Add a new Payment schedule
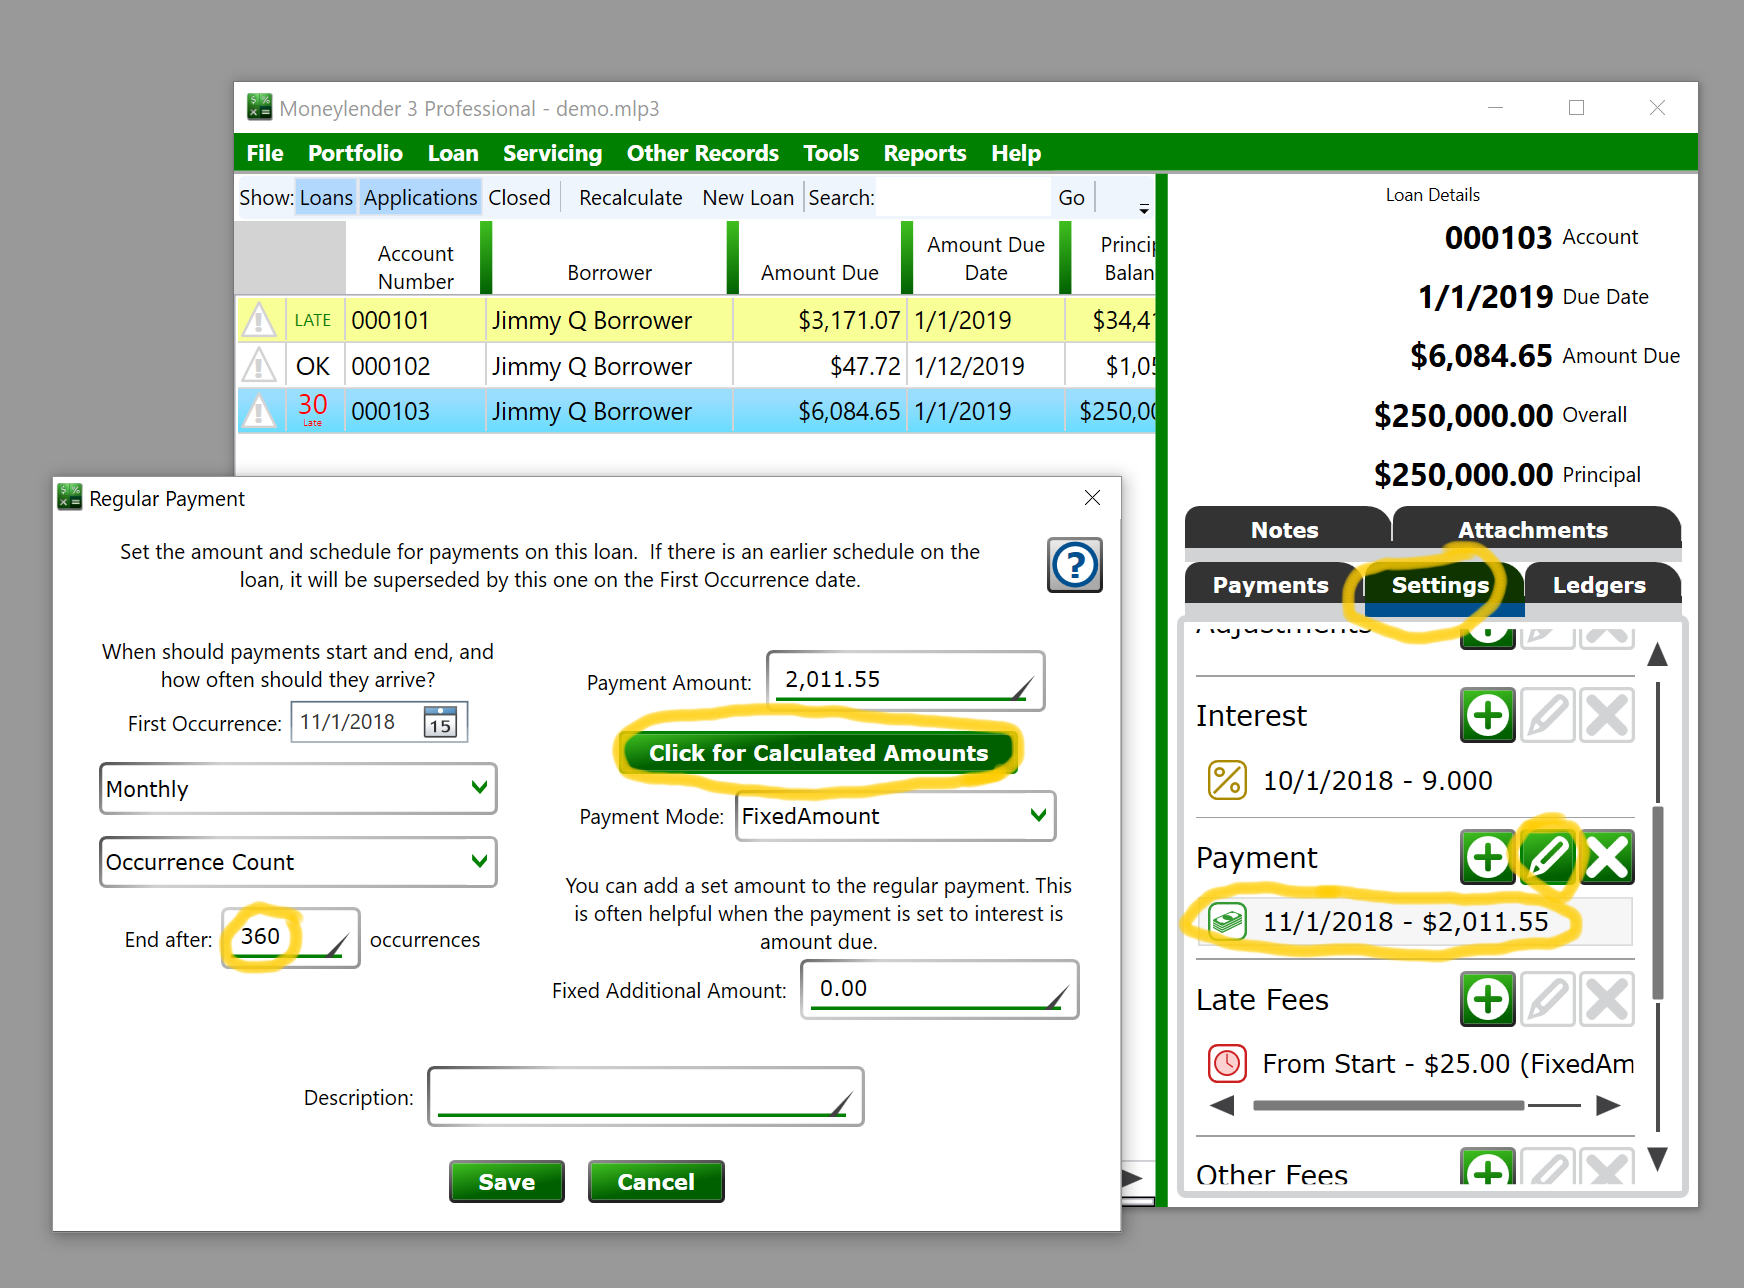Image resolution: width=1744 pixels, height=1288 pixels. click(x=1488, y=857)
